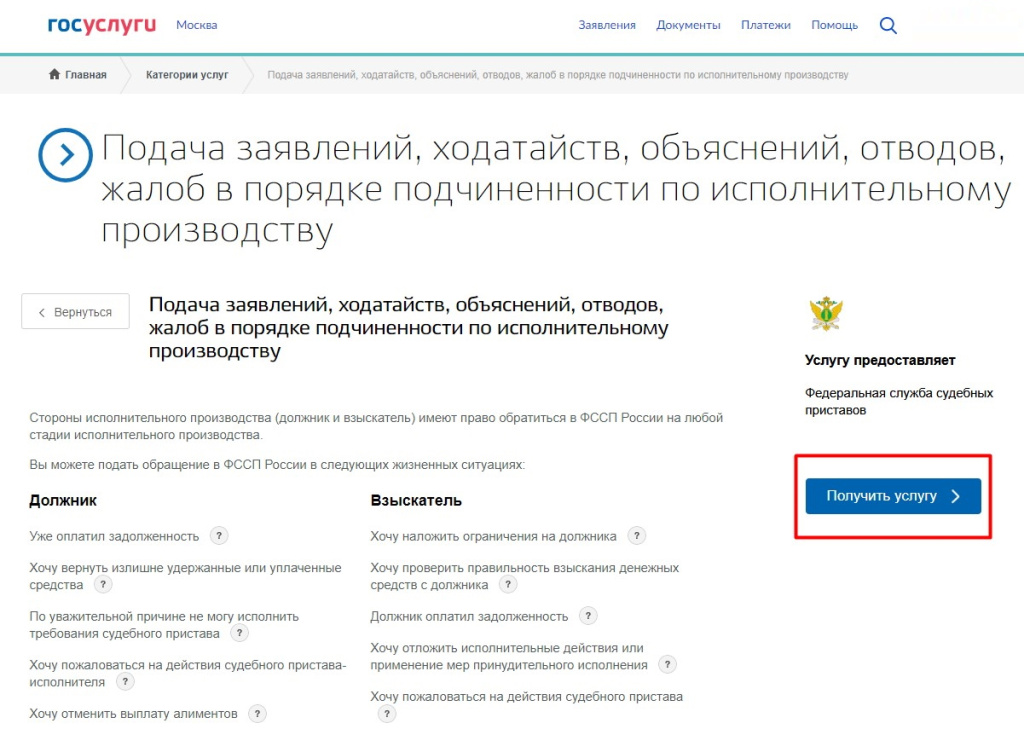Open the Платежи section
The width and height of the screenshot is (1024, 729).
(766, 25)
